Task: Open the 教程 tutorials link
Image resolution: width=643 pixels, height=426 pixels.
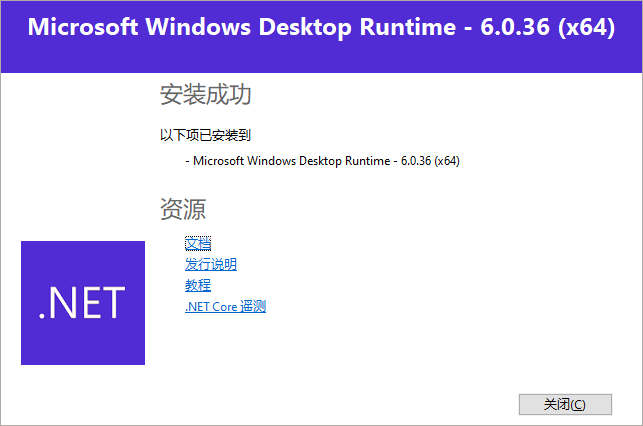Action: tap(198, 285)
